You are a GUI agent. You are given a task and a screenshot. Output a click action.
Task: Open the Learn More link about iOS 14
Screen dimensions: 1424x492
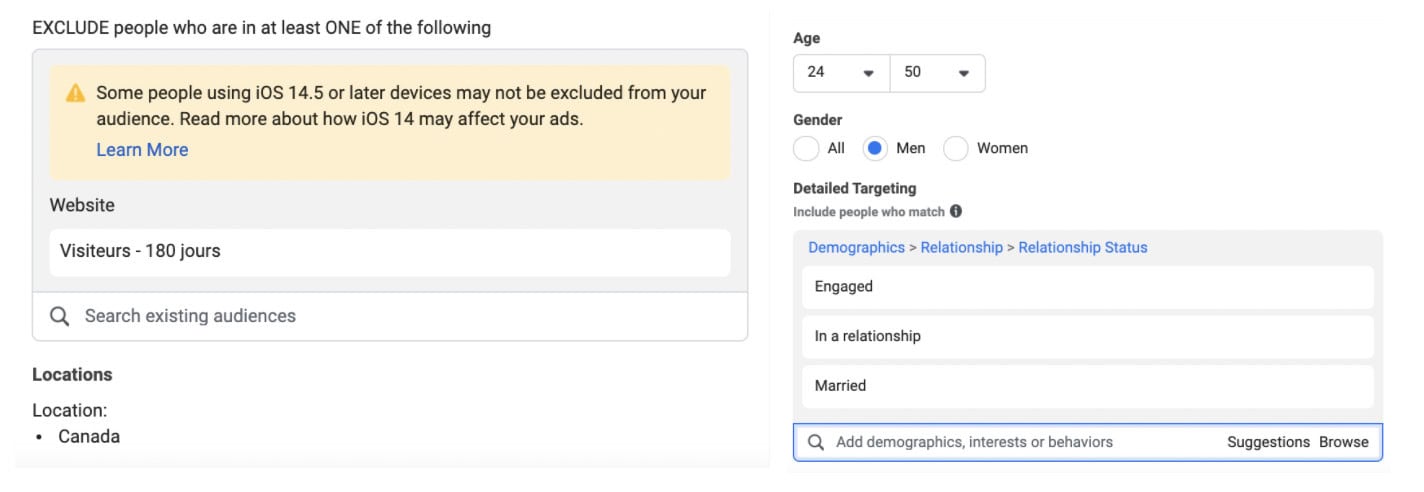[142, 150]
